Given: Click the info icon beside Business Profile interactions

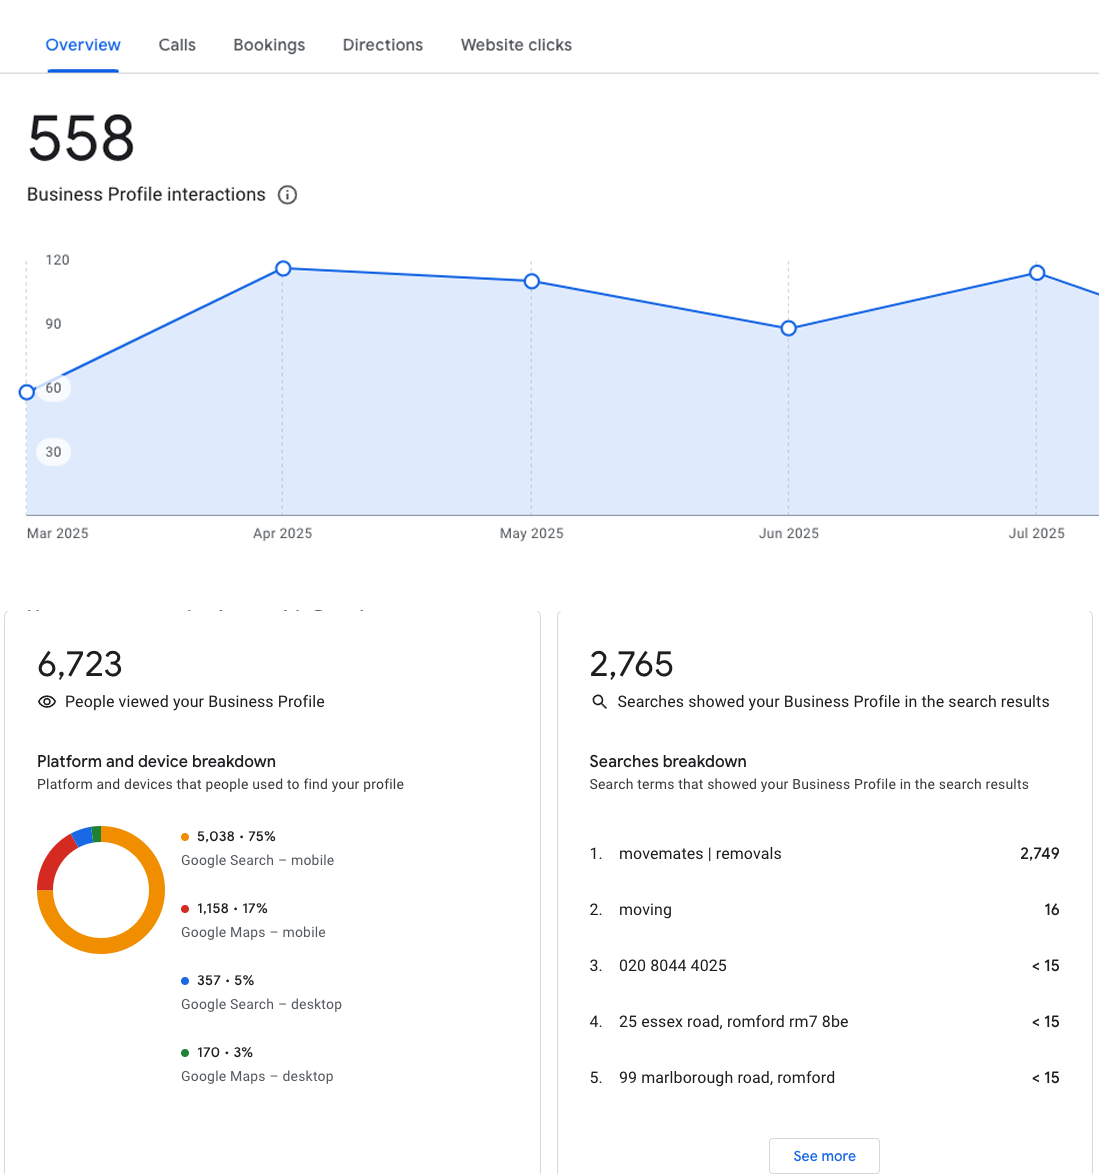Looking at the screenshot, I should 287,195.
